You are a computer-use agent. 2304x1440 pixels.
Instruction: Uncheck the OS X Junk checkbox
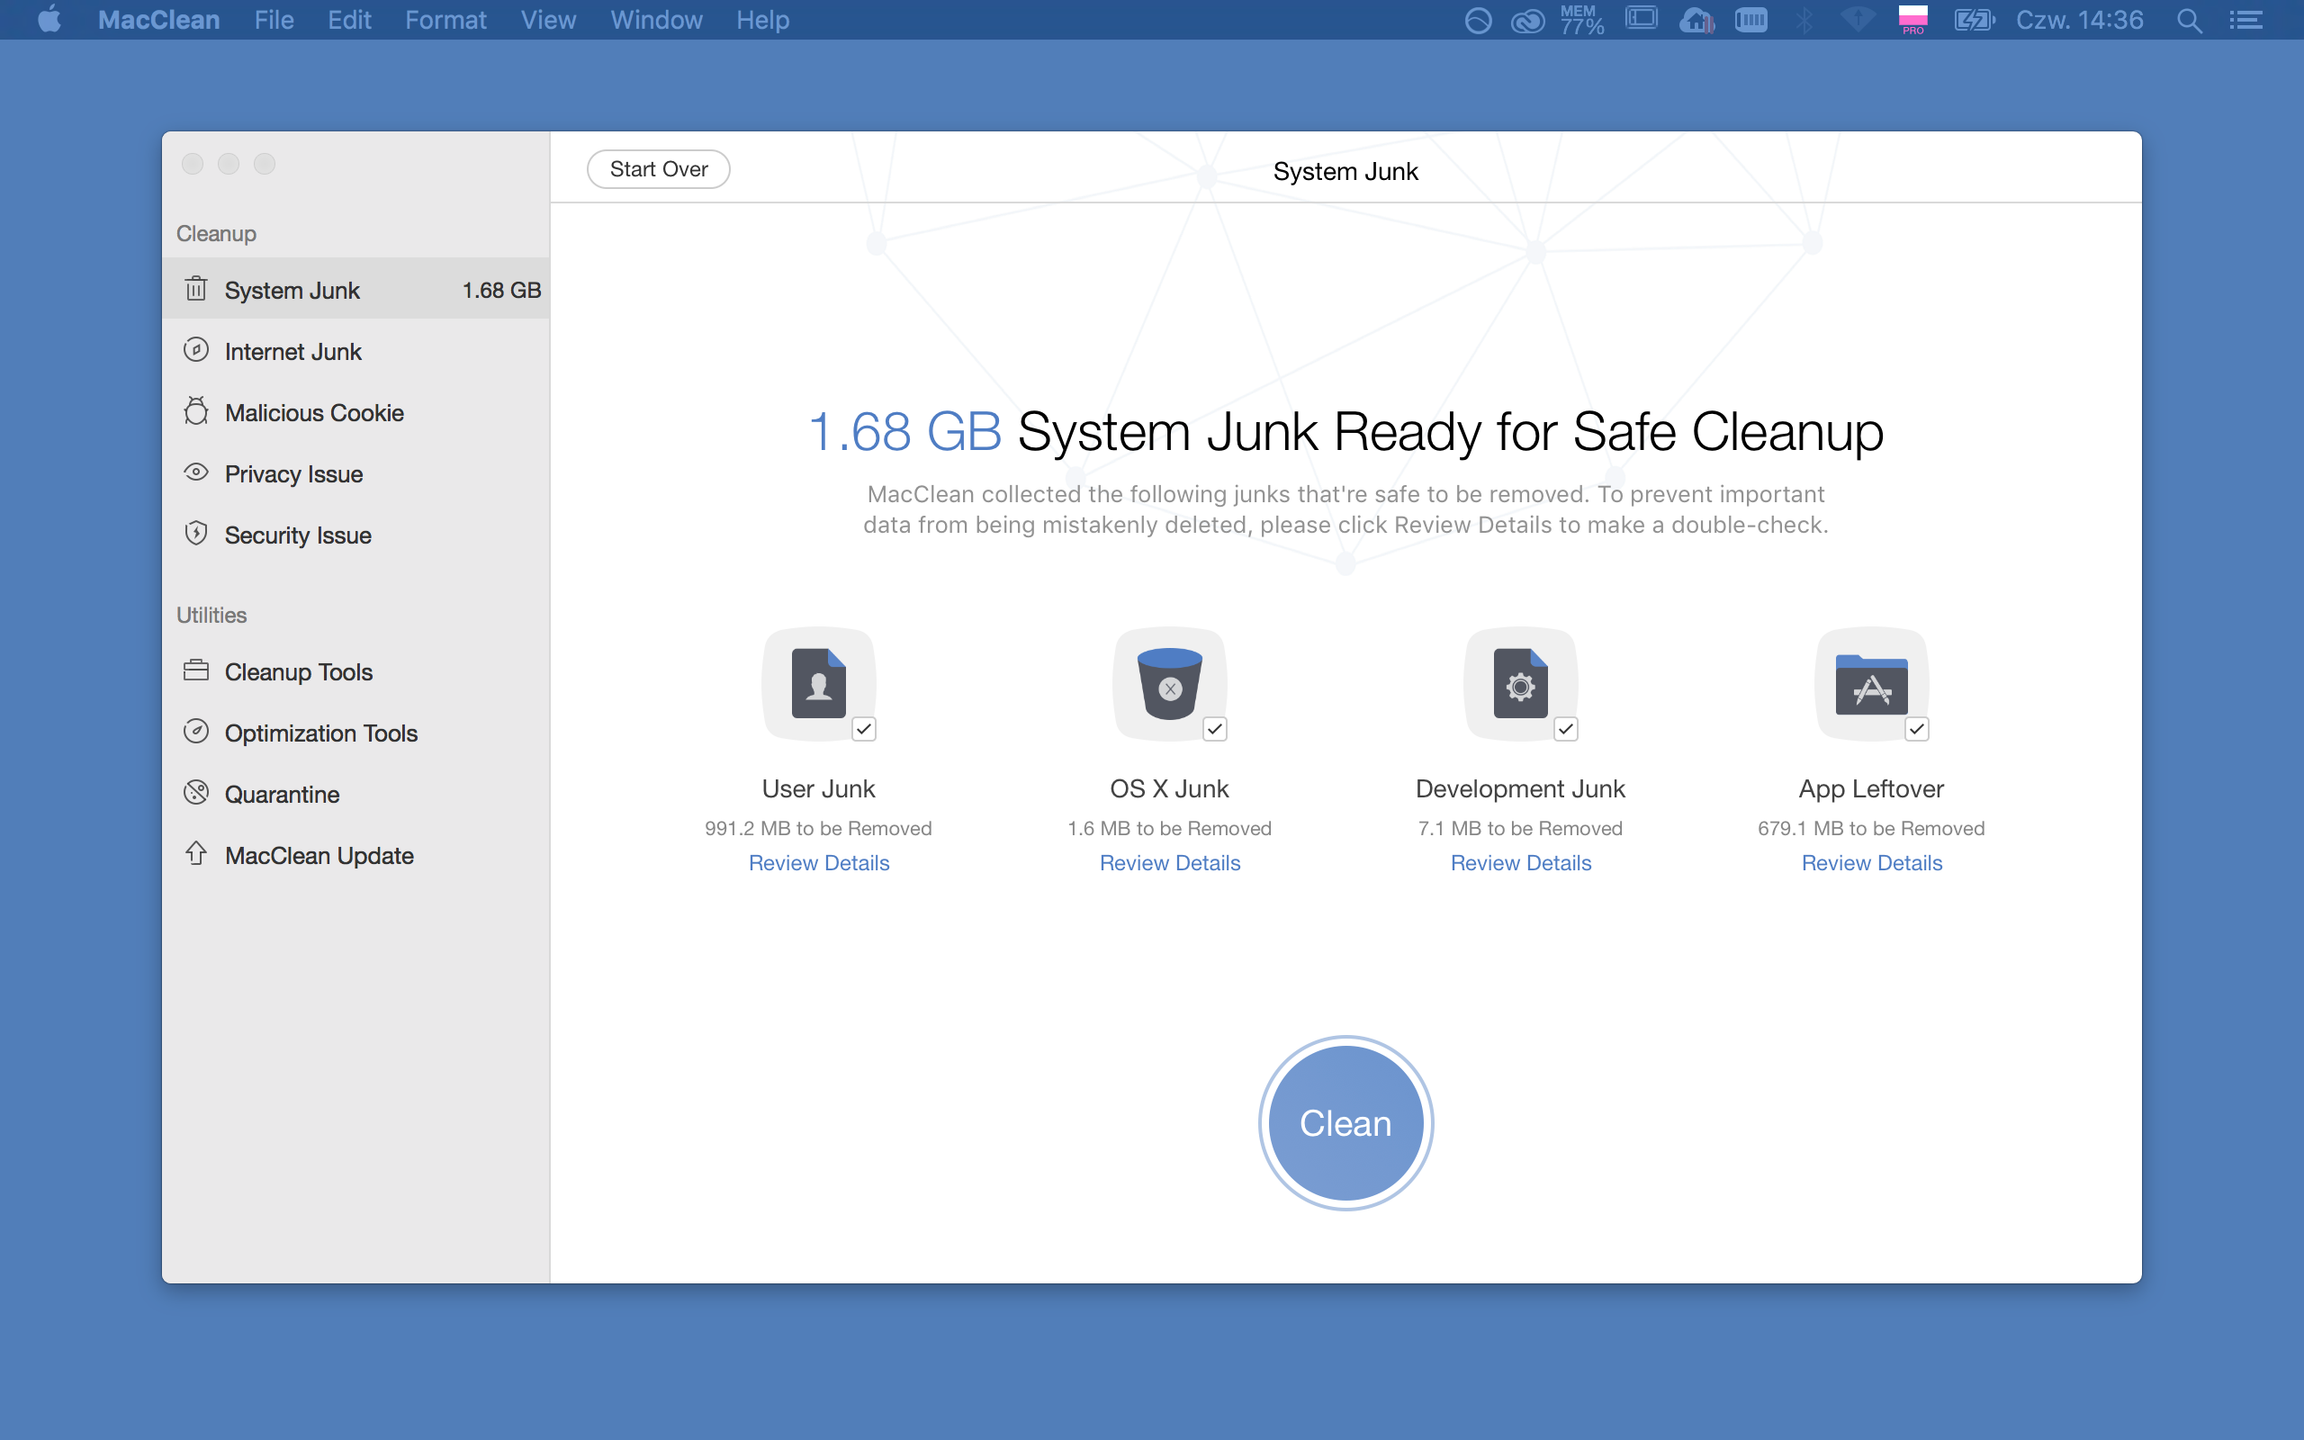pos(1215,729)
